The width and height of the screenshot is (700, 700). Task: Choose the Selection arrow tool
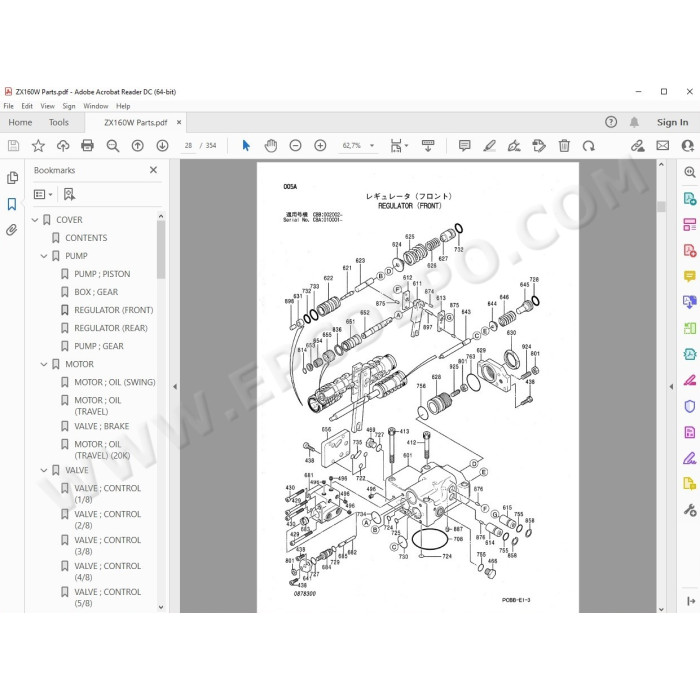(246, 146)
